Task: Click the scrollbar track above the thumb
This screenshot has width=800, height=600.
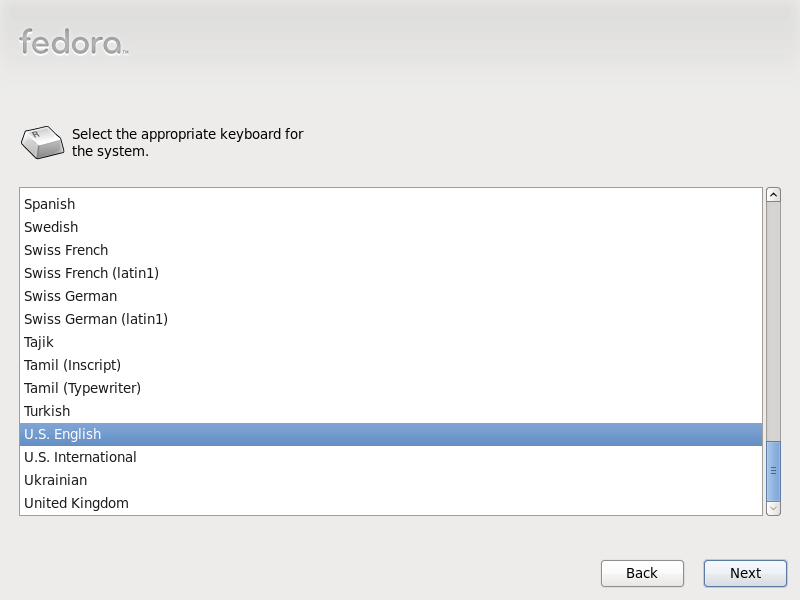Action: tap(773, 321)
